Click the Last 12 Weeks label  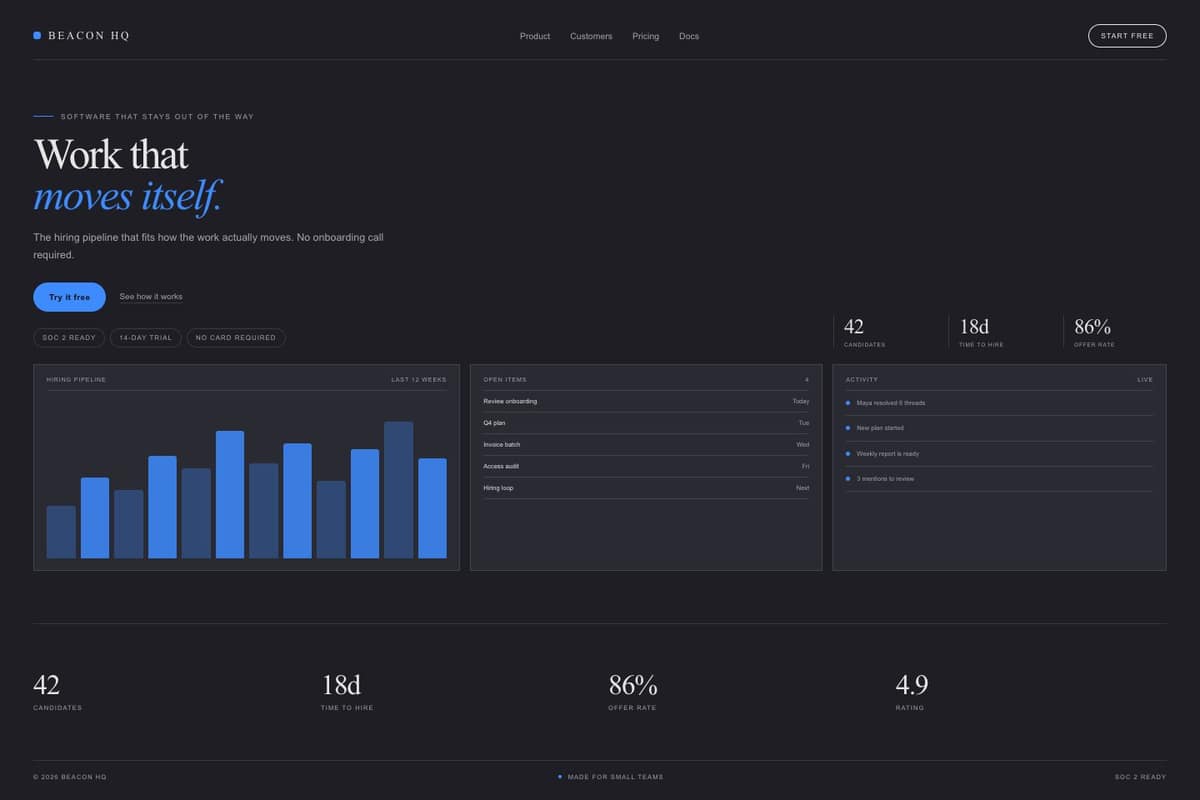click(419, 380)
